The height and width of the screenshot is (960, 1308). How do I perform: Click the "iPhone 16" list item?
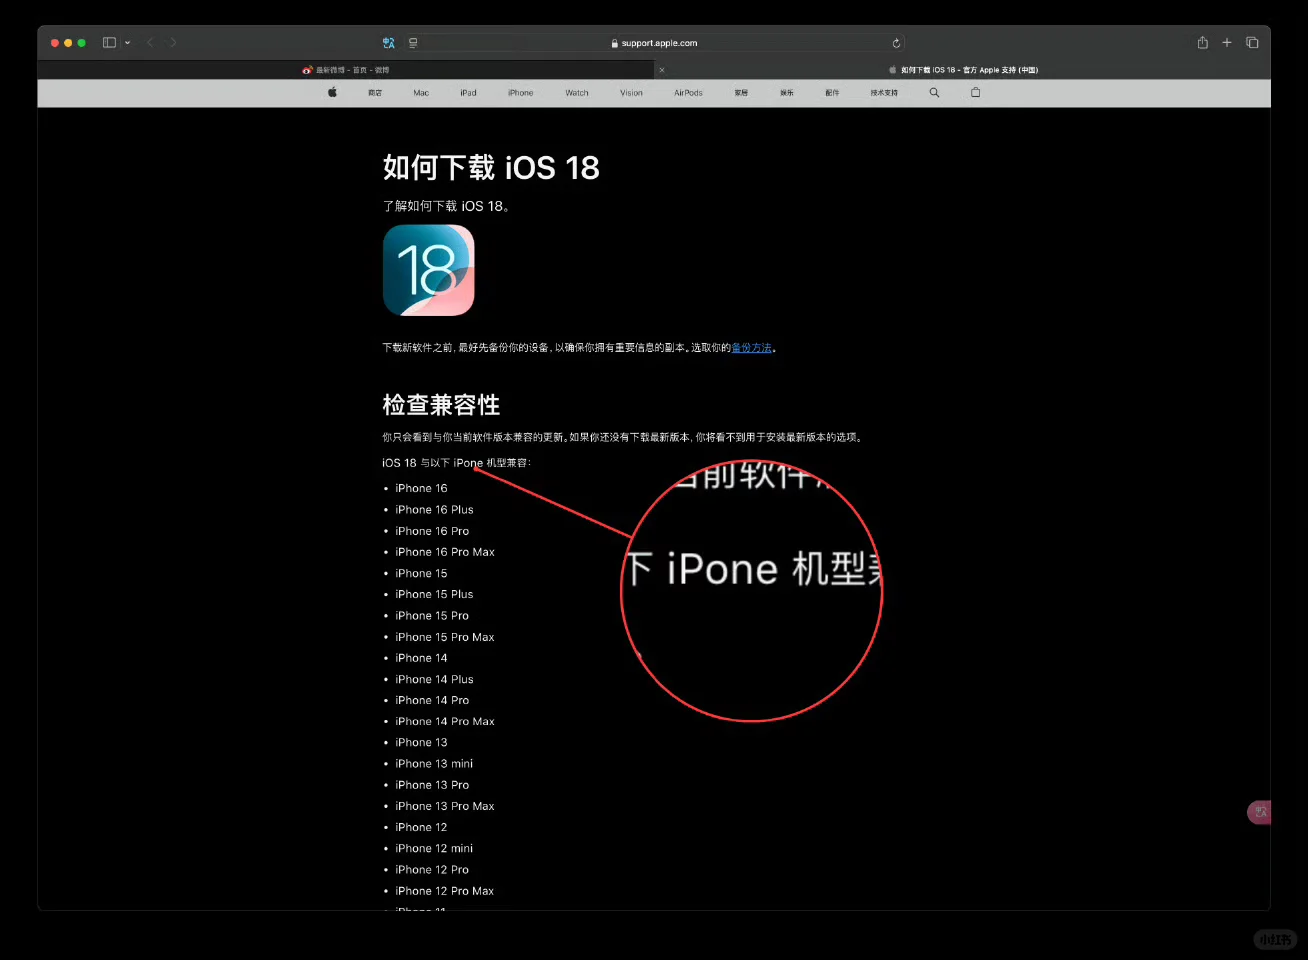421,488
